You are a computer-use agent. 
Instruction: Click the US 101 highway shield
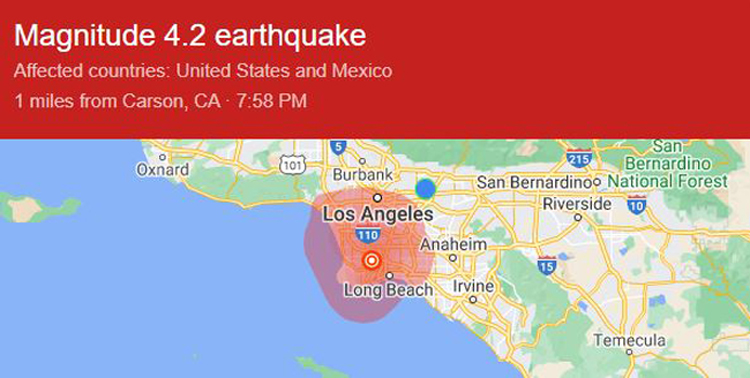click(291, 165)
